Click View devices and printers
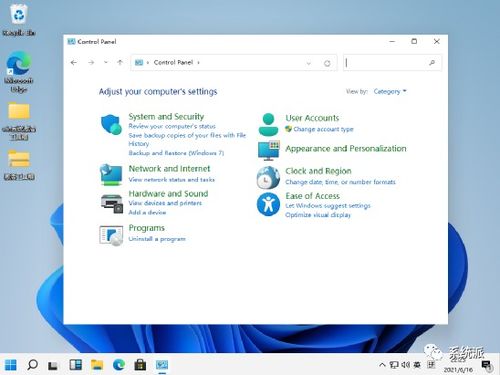500x375 pixels. pos(165,203)
